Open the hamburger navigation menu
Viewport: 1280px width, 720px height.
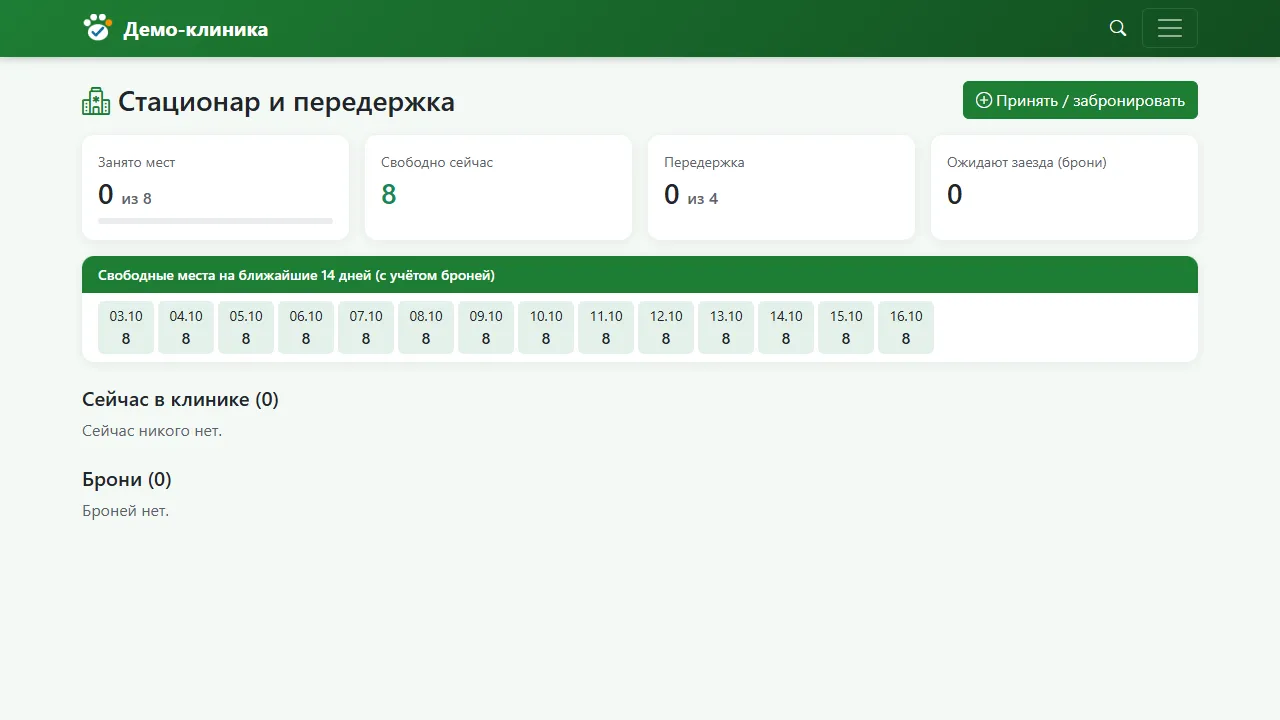click(x=1170, y=28)
